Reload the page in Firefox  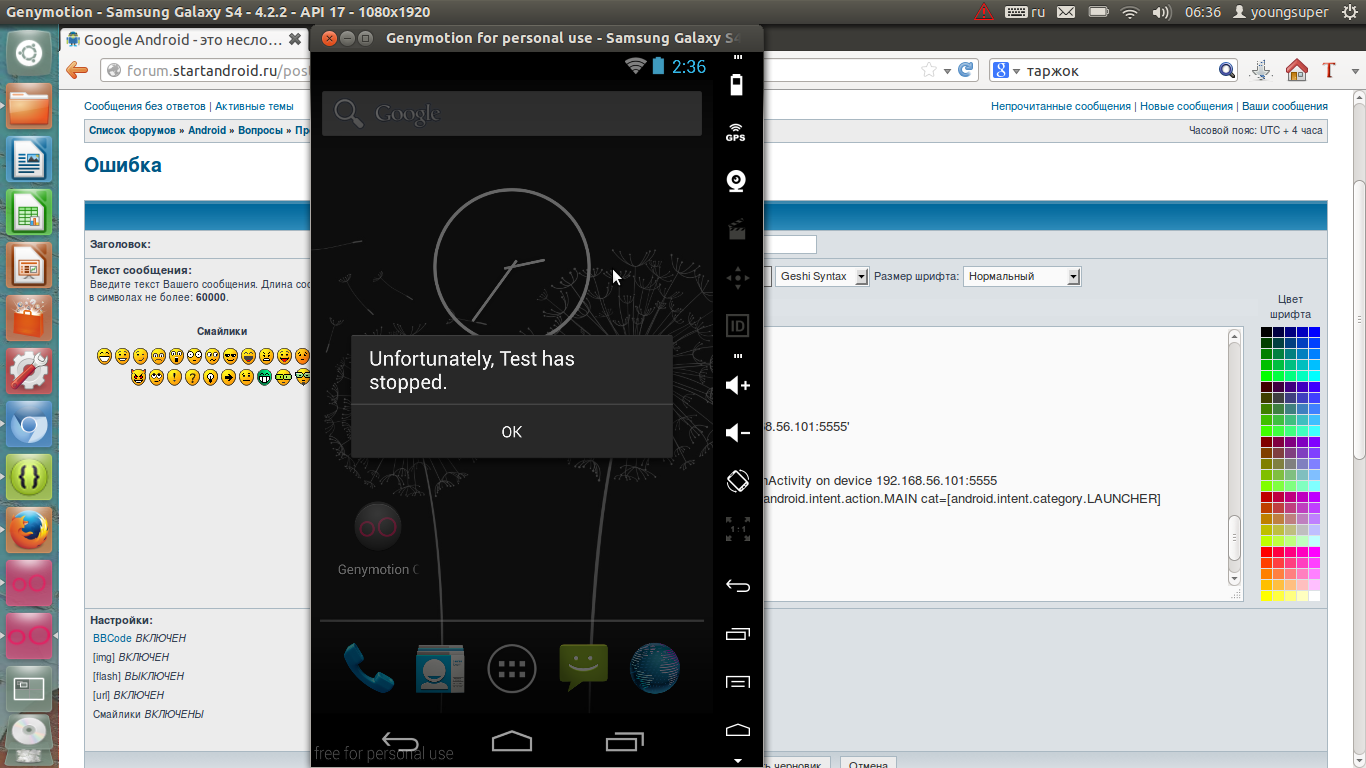(965, 70)
